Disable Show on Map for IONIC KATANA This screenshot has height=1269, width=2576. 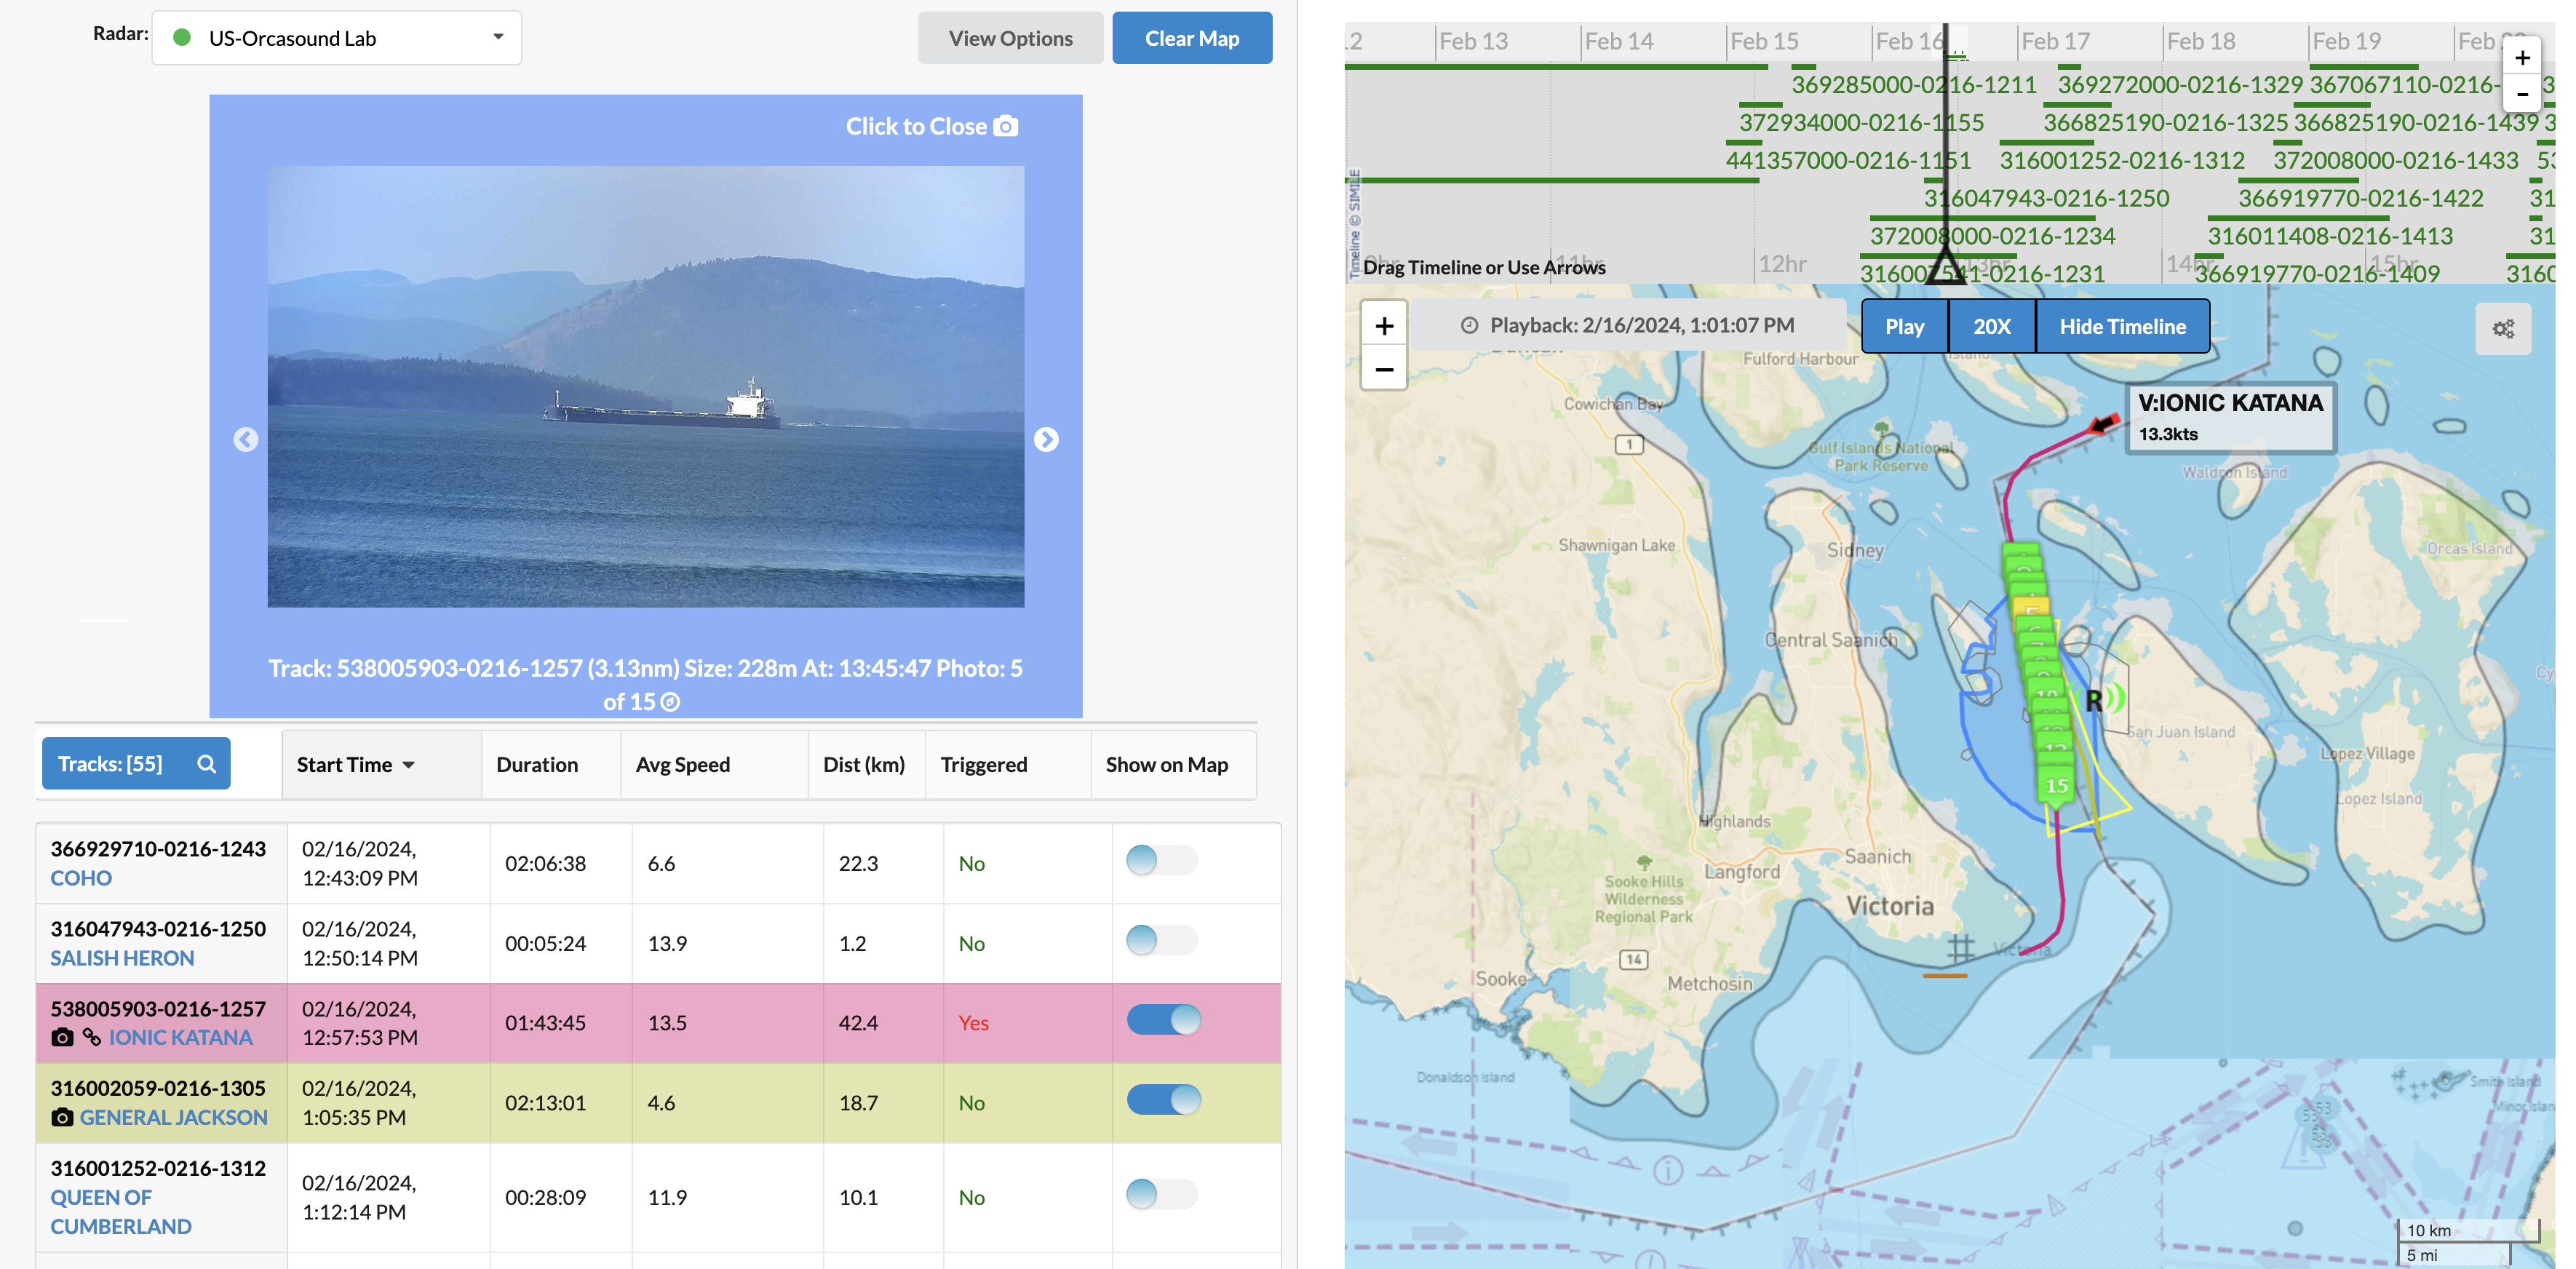pos(1163,1020)
